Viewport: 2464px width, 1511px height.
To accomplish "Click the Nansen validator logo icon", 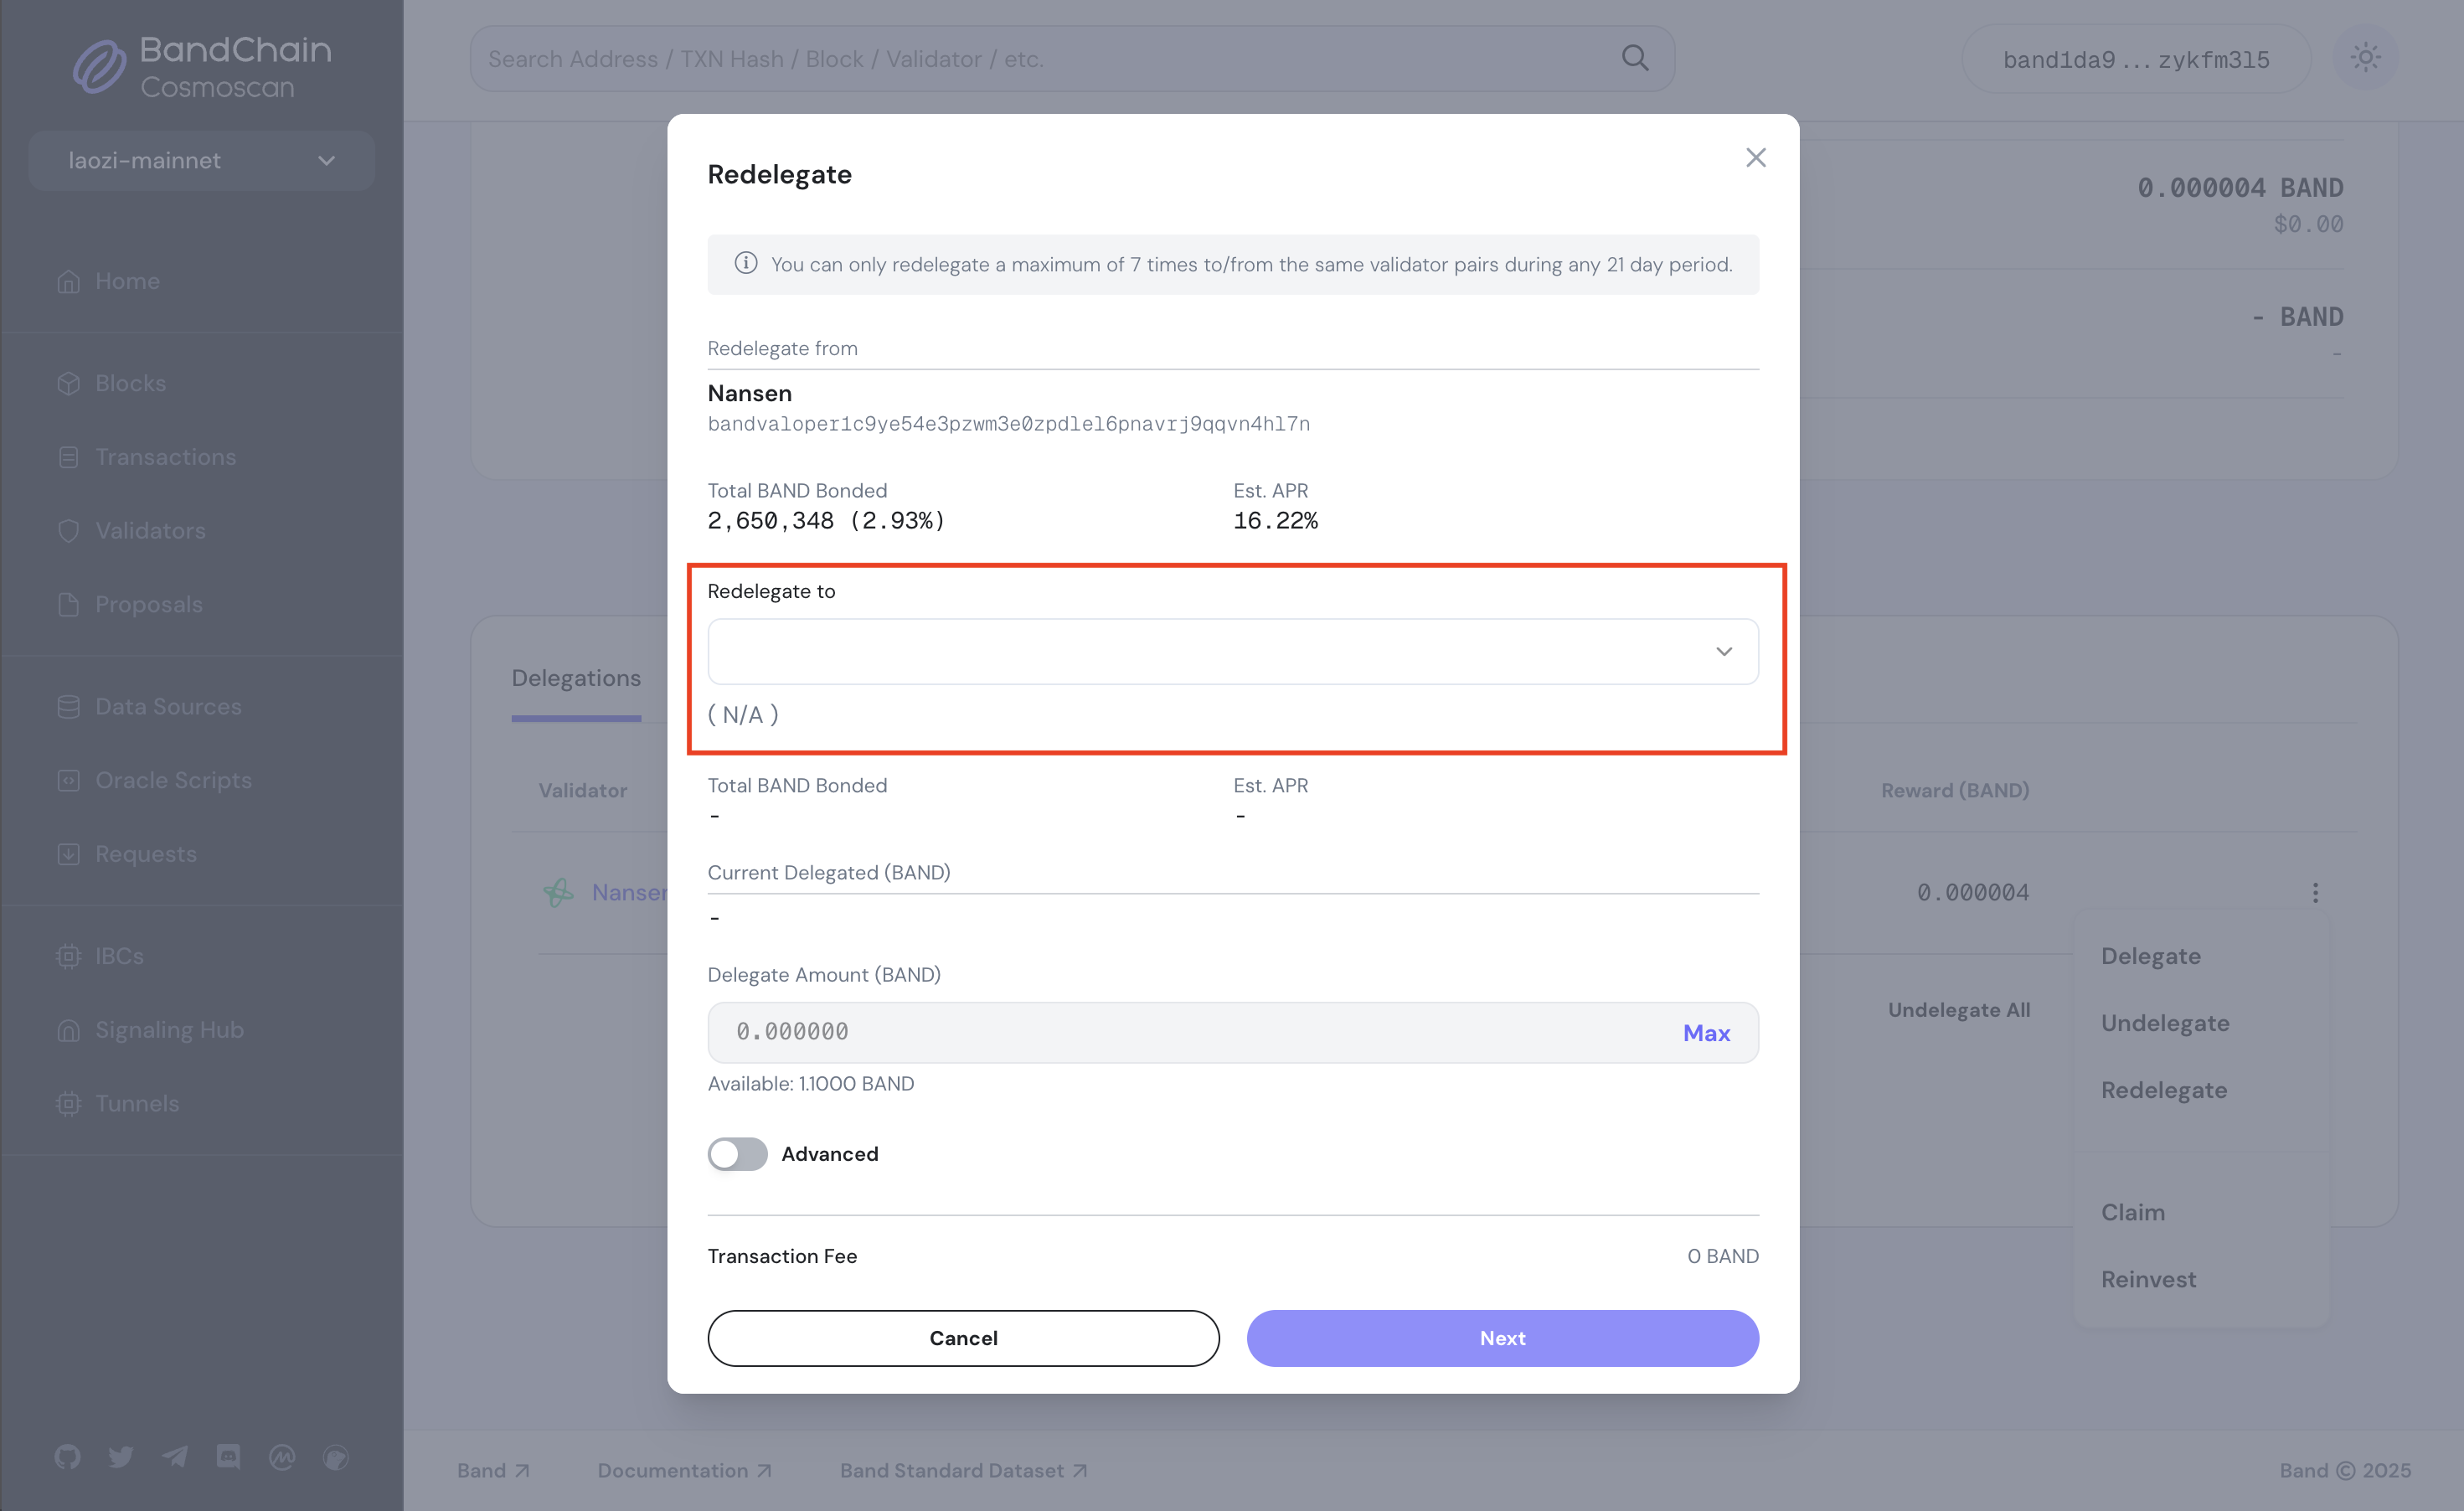I will [x=558, y=892].
